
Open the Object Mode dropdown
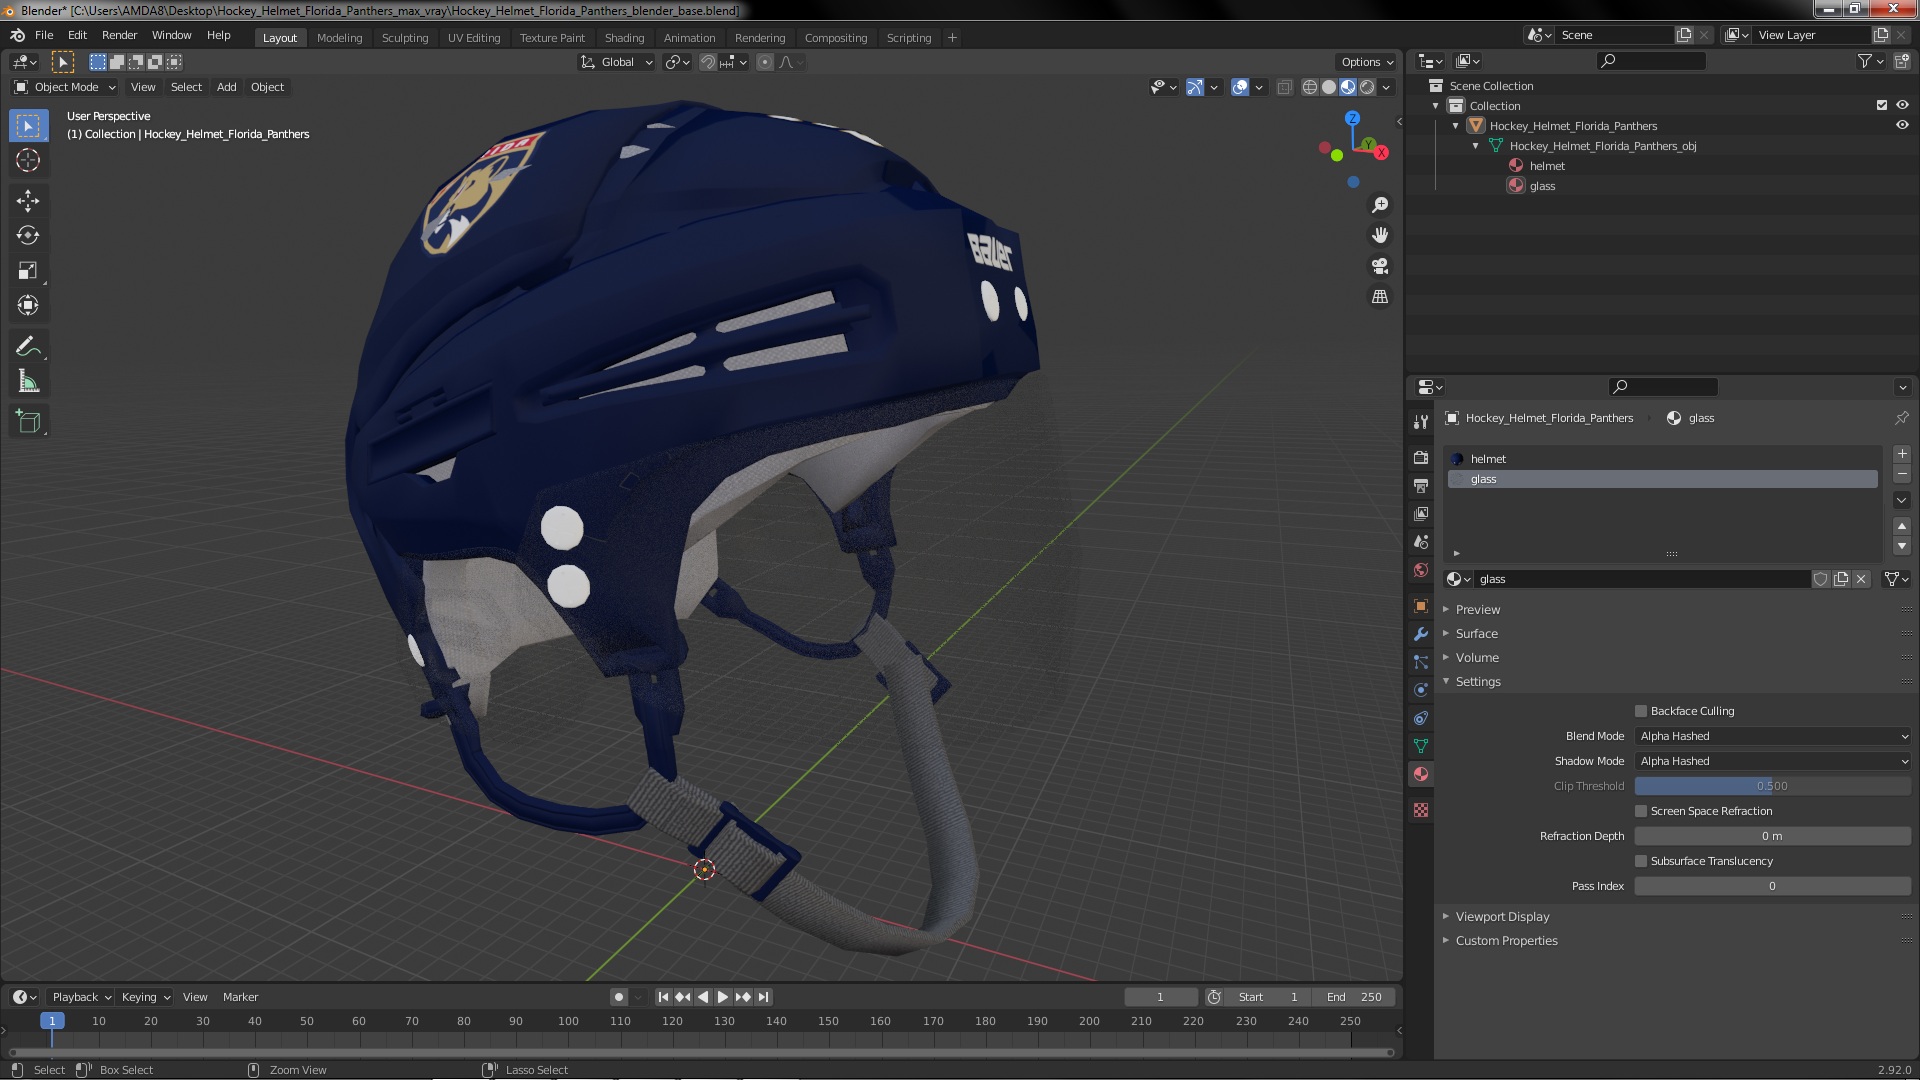pyautogui.click(x=65, y=87)
